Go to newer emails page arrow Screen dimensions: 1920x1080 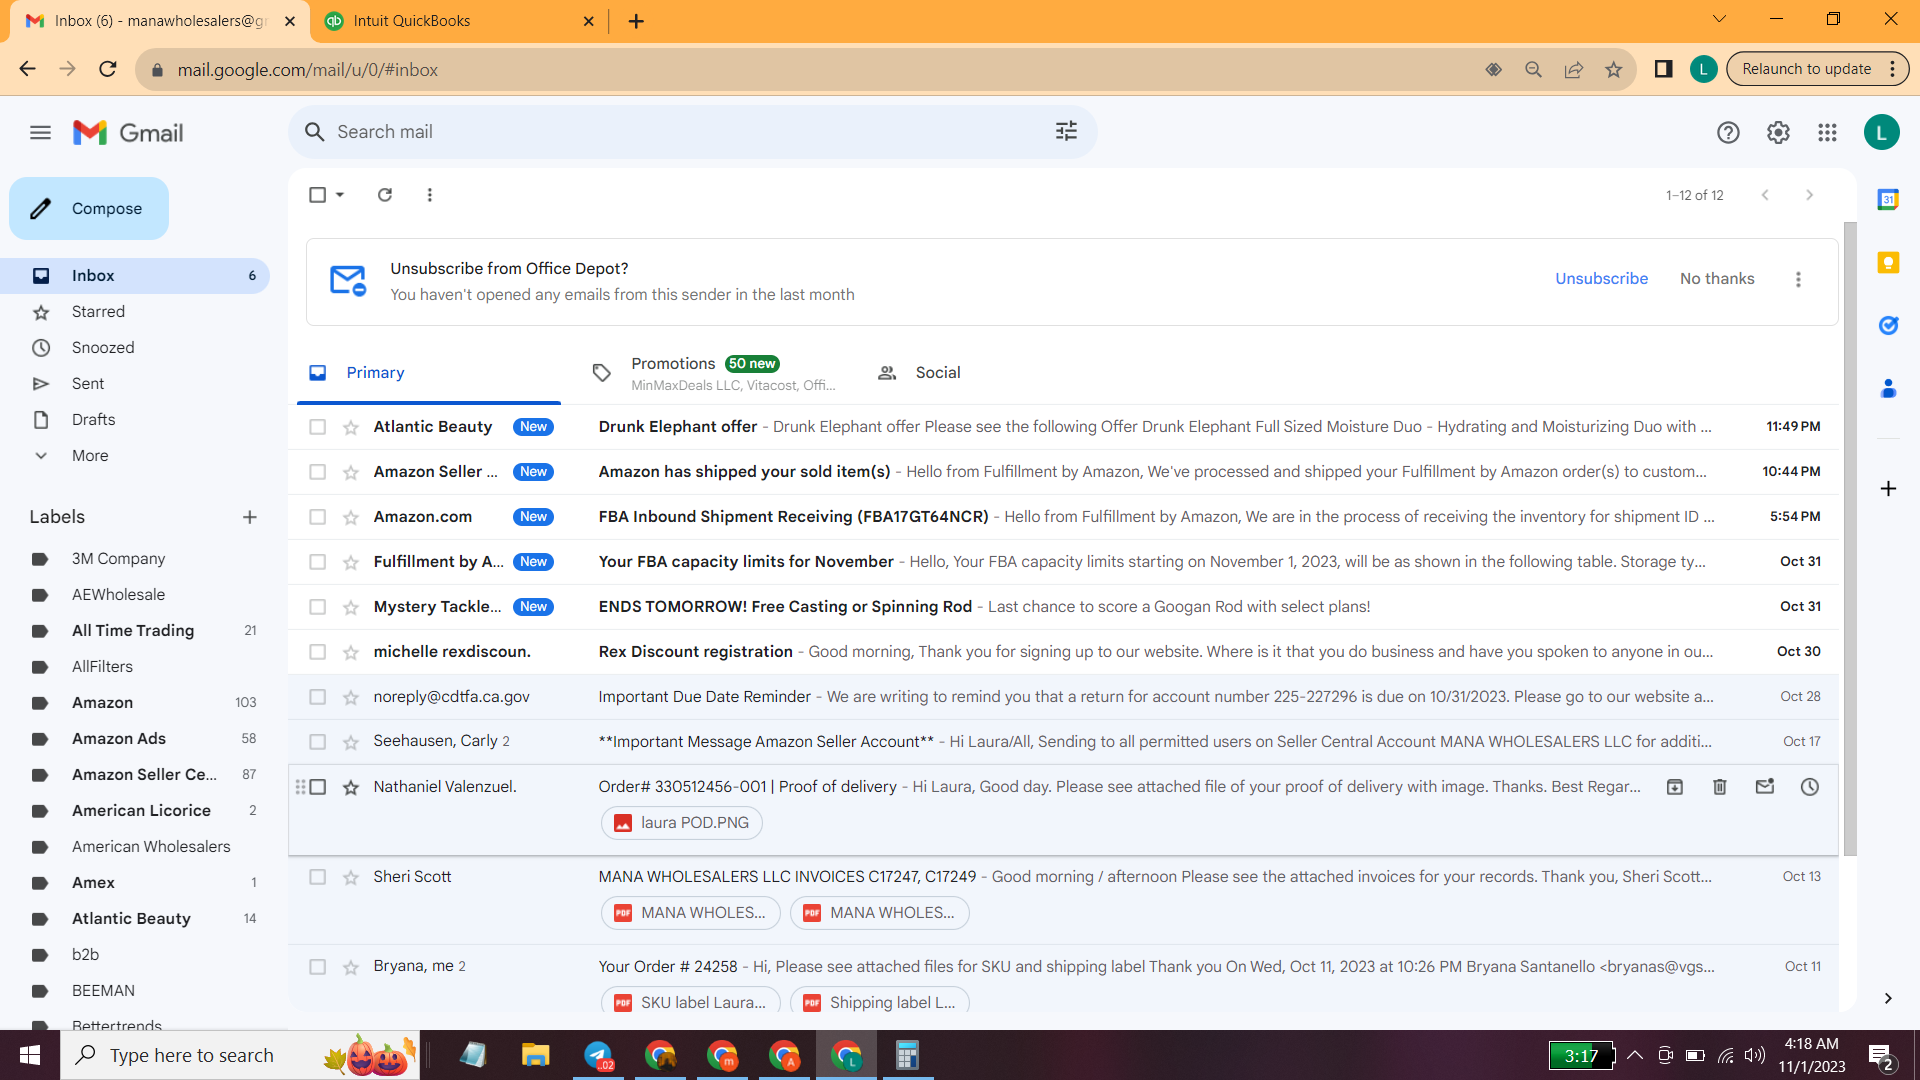[1765, 195]
